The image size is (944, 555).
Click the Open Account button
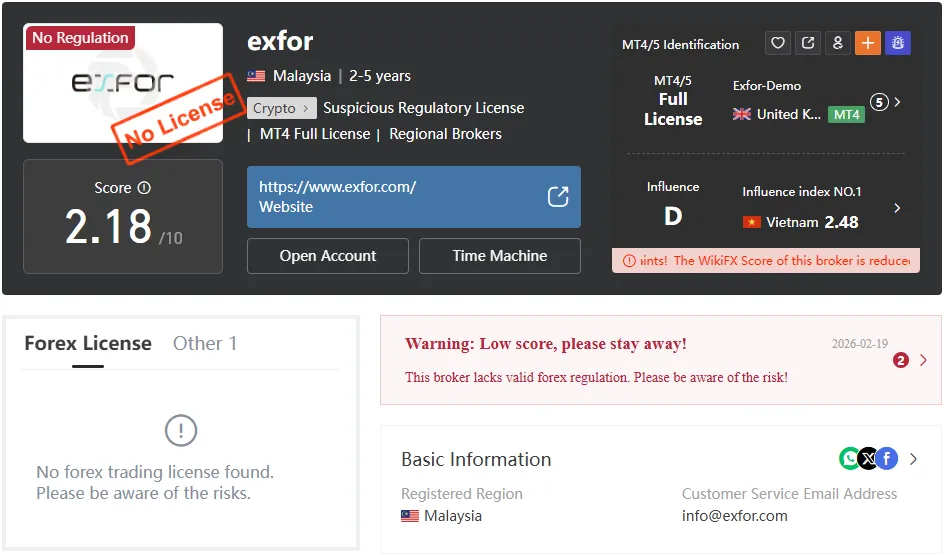coord(328,256)
